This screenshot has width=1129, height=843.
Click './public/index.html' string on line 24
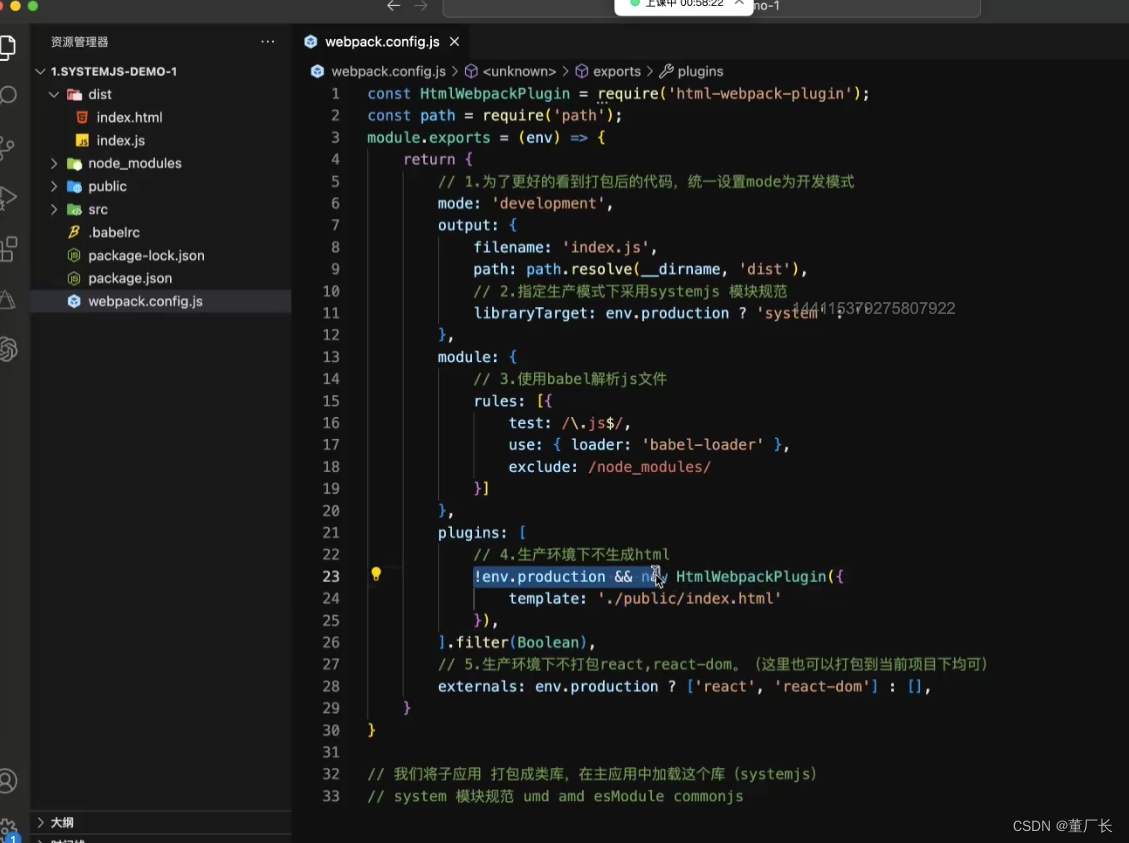tap(689, 598)
